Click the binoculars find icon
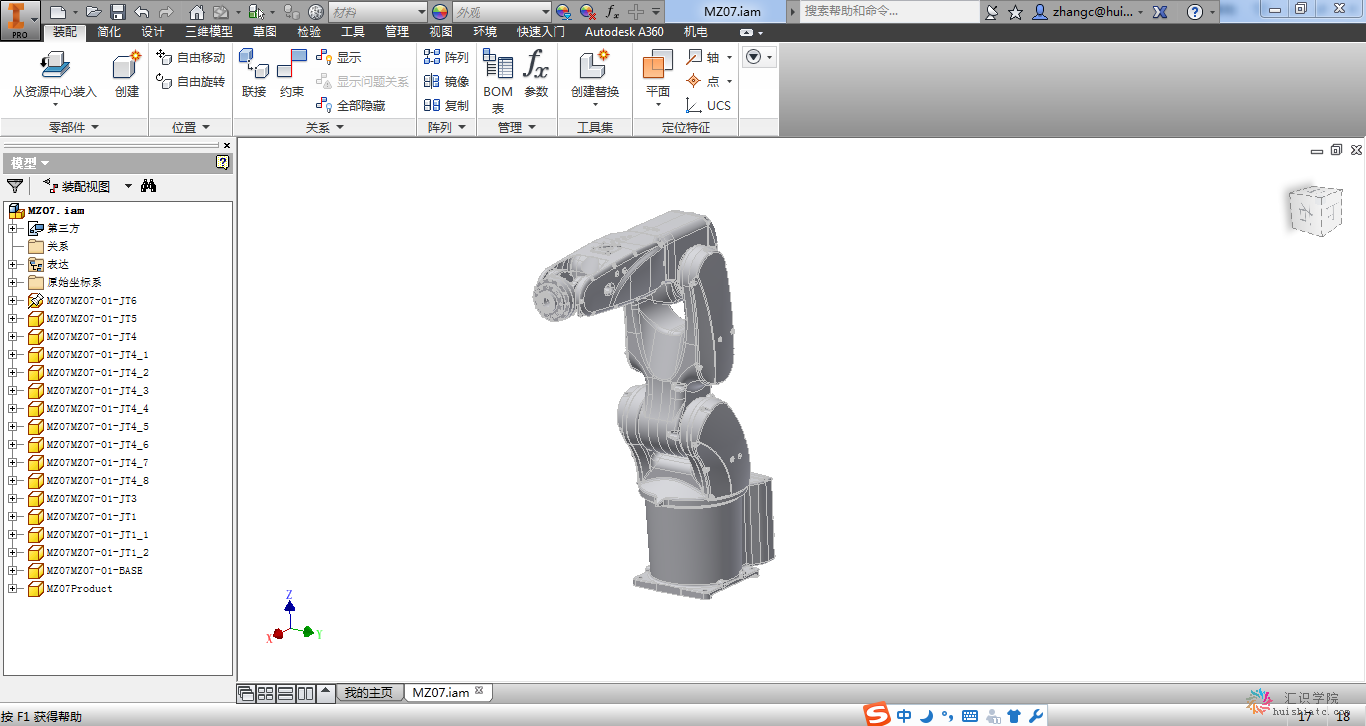This screenshot has height=726, width=1366. pyautogui.click(x=149, y=186)
